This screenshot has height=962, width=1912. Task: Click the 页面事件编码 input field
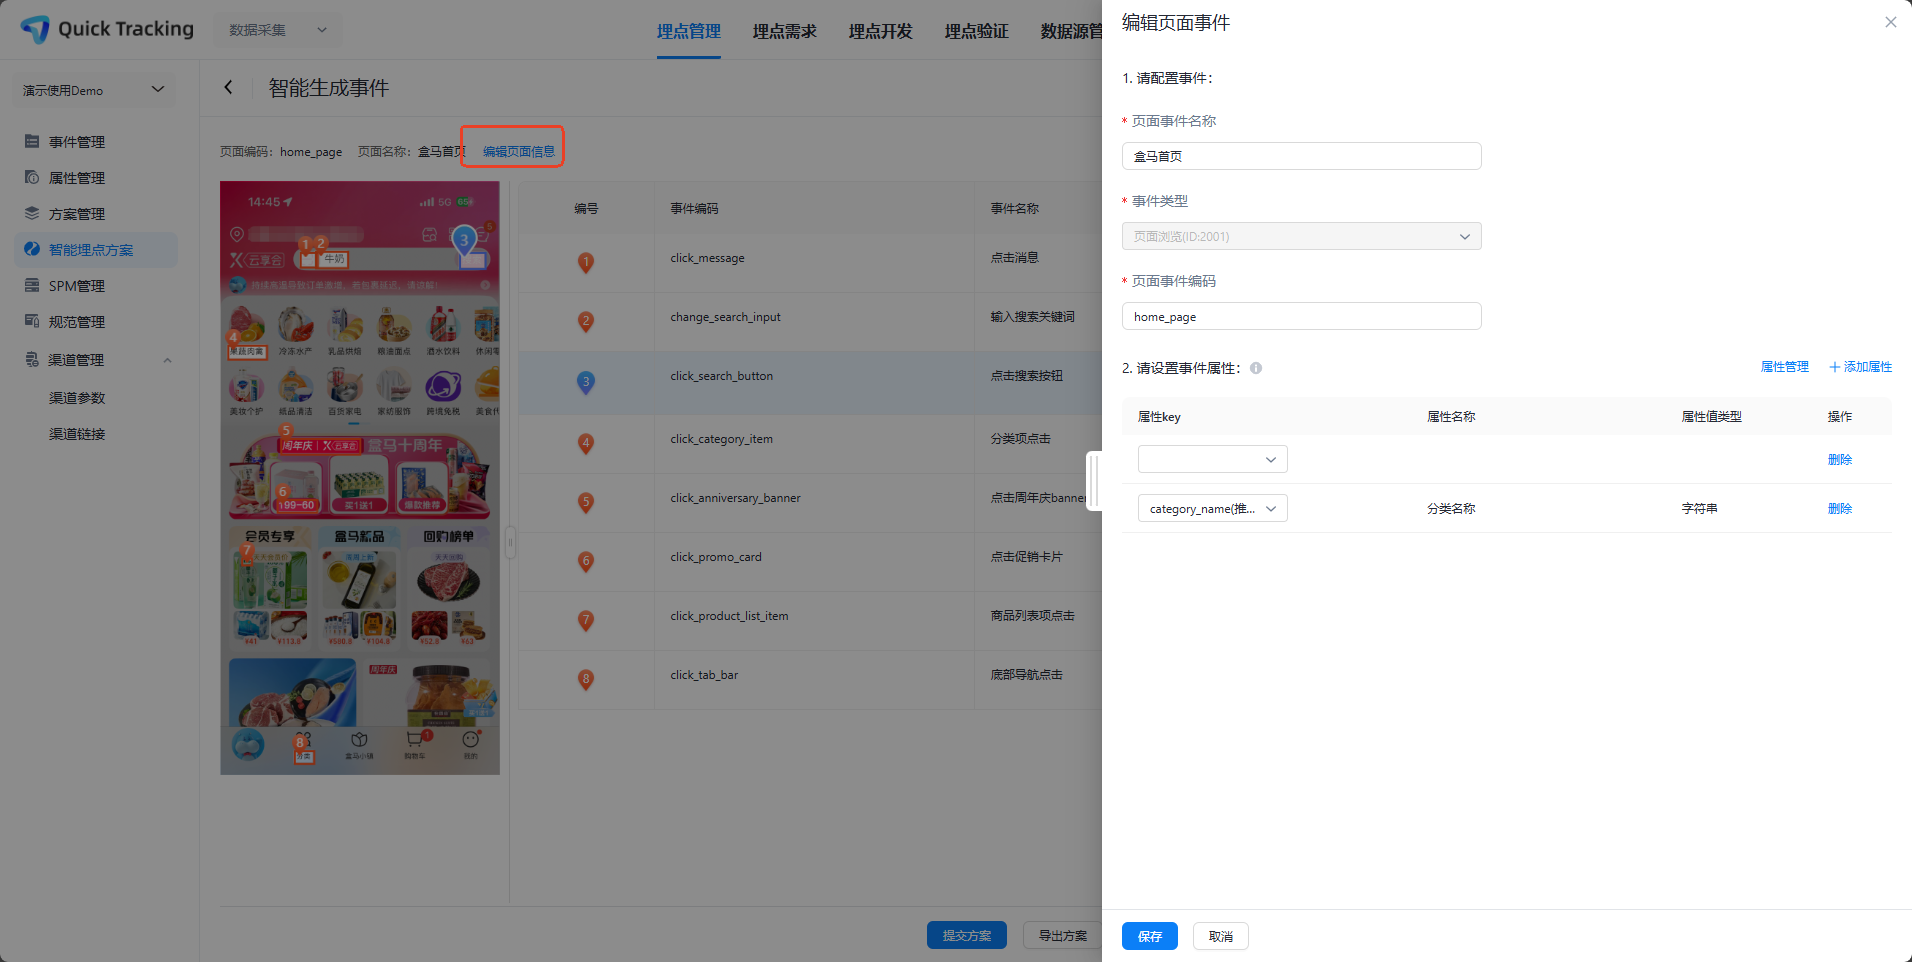click(x=1301, y=316)
